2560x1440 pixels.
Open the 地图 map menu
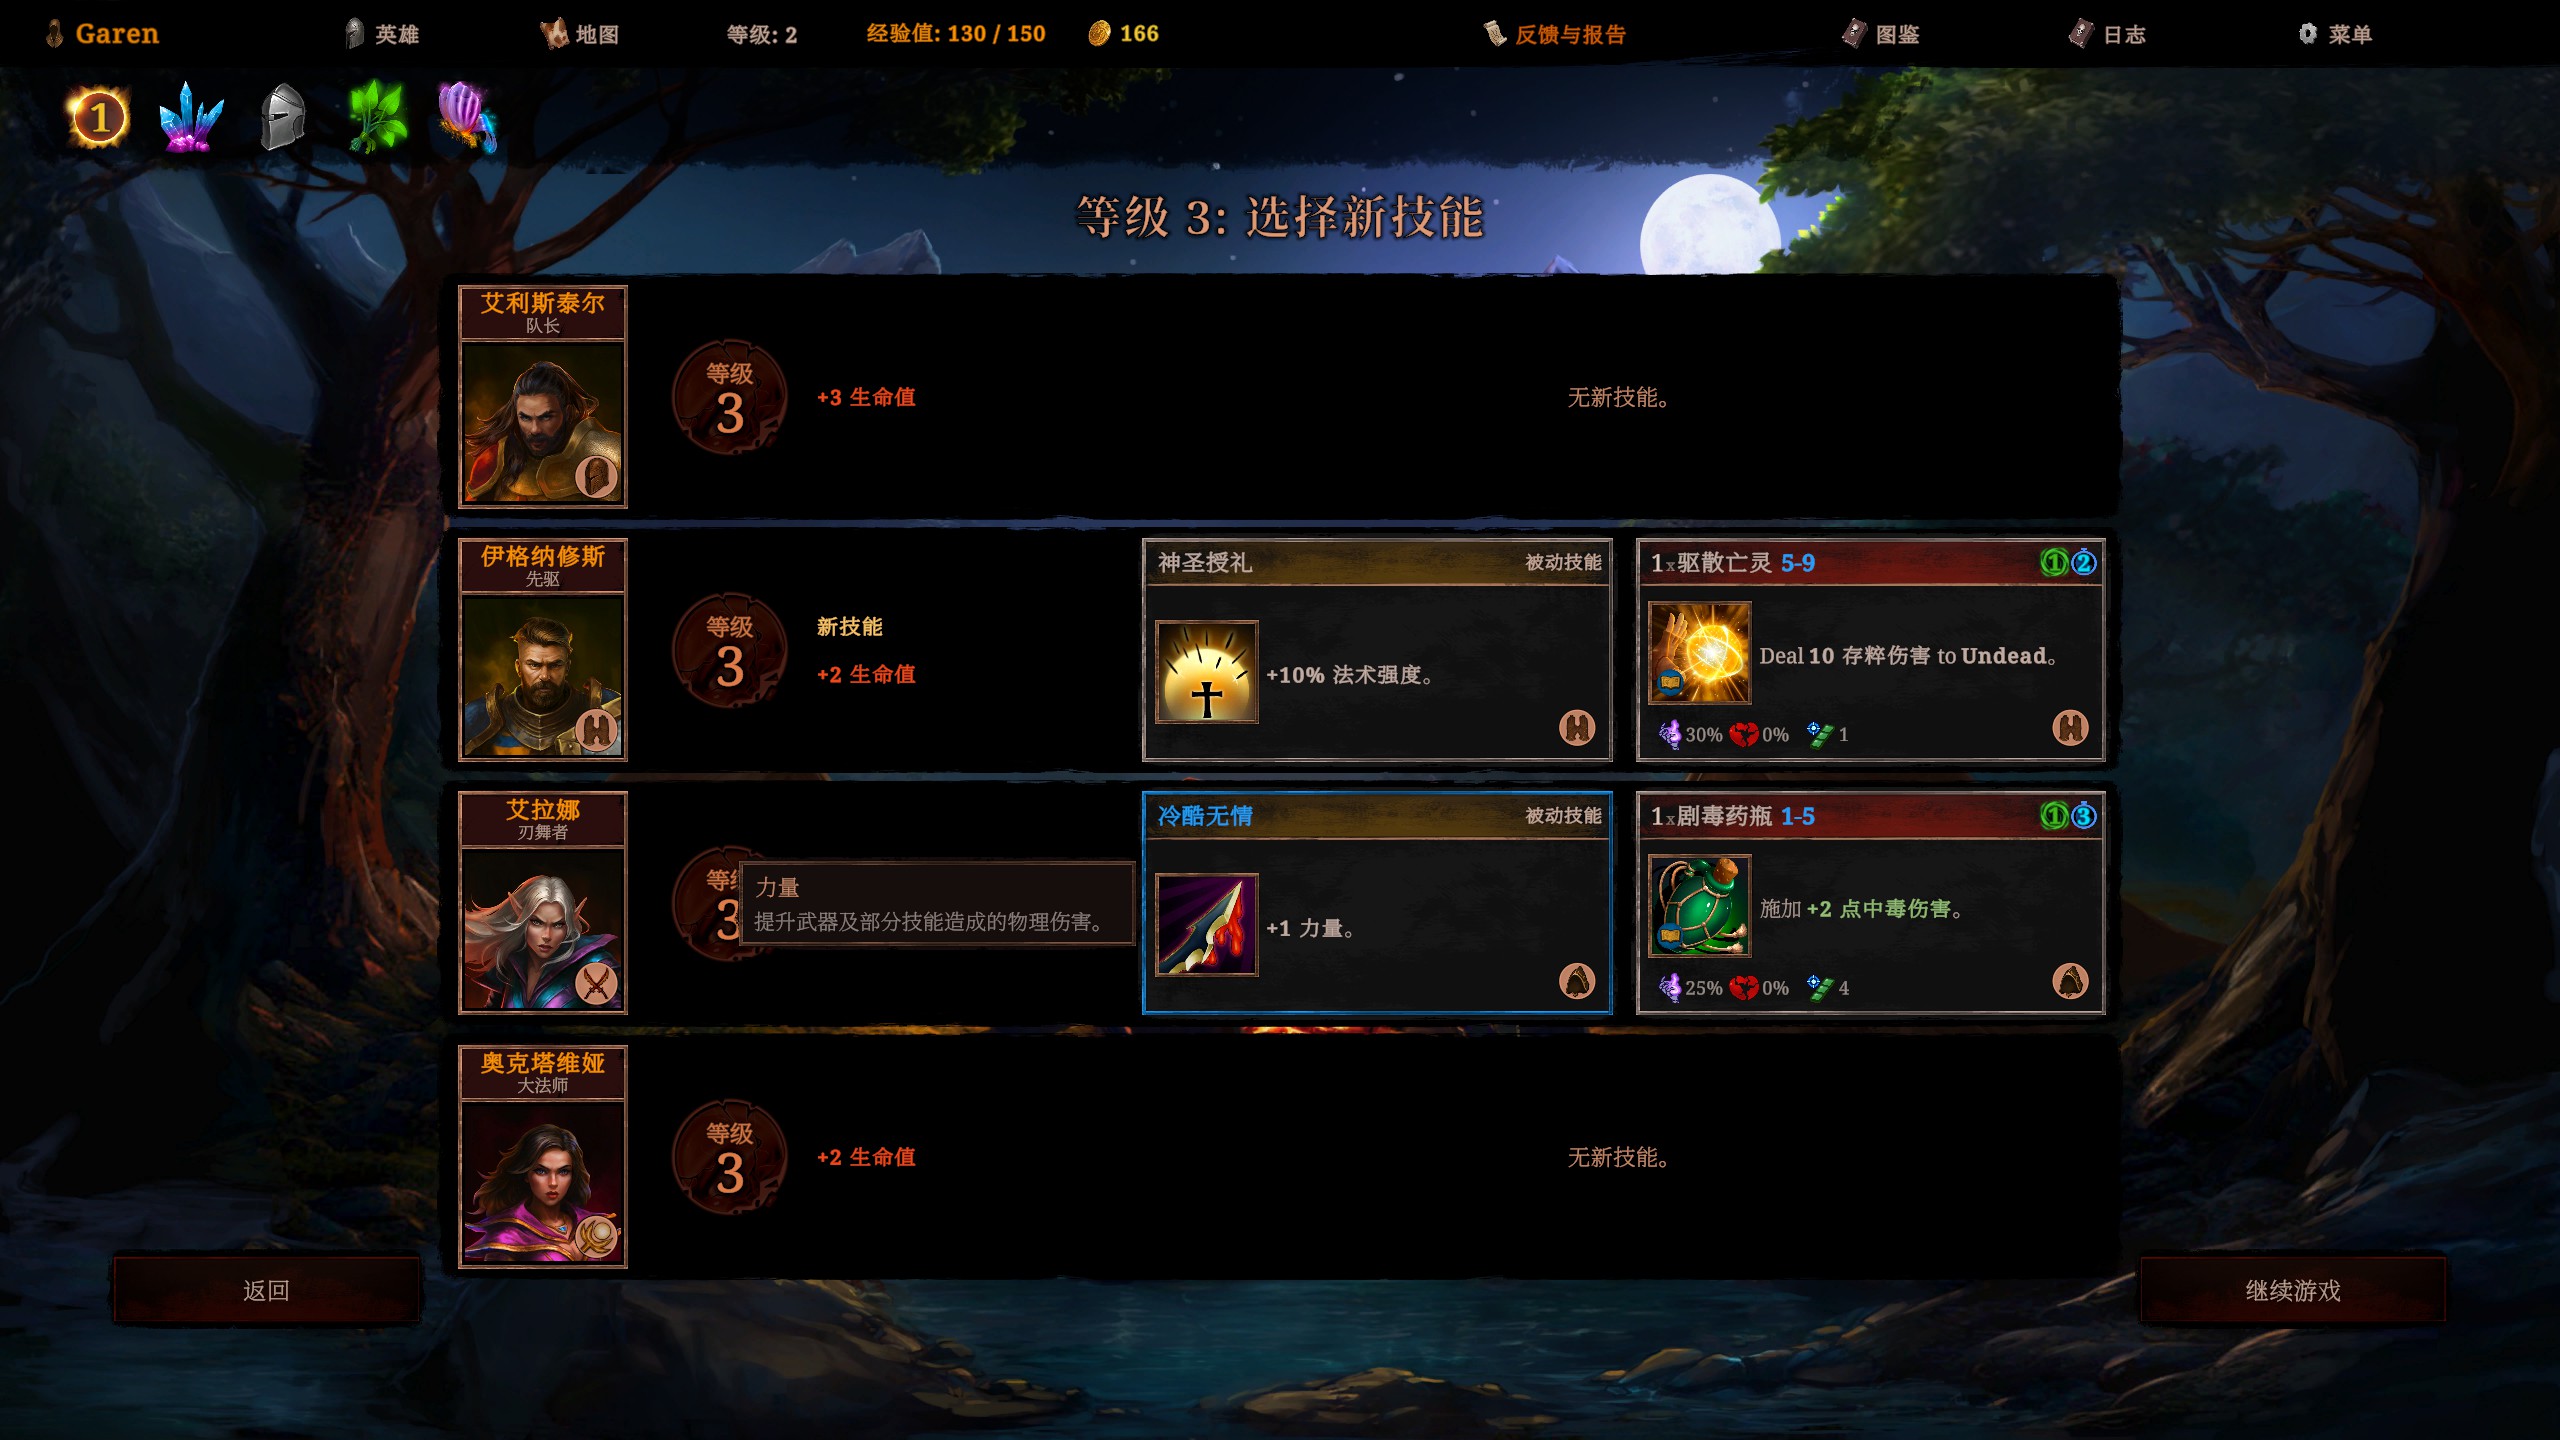point(580,34)
